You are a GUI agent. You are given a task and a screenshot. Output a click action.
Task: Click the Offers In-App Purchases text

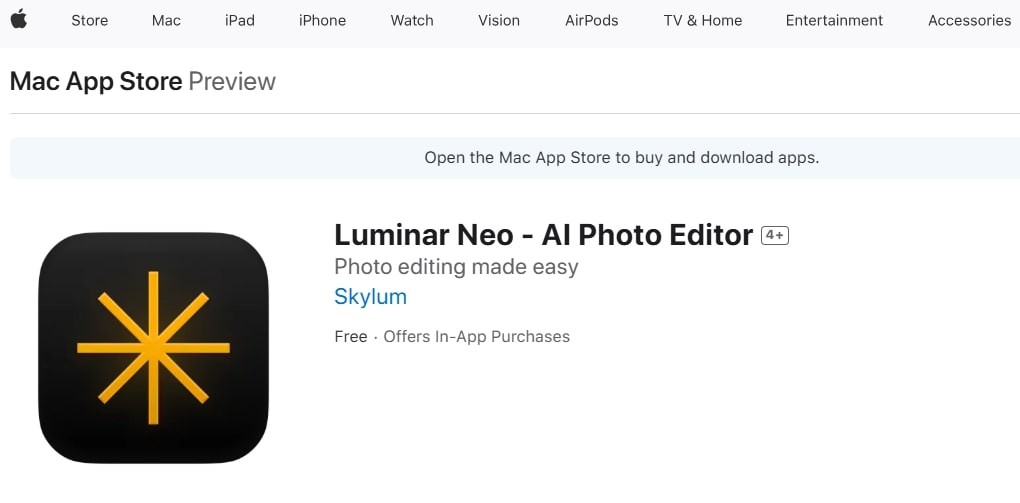pyautogui.click(x=476, y=336)
